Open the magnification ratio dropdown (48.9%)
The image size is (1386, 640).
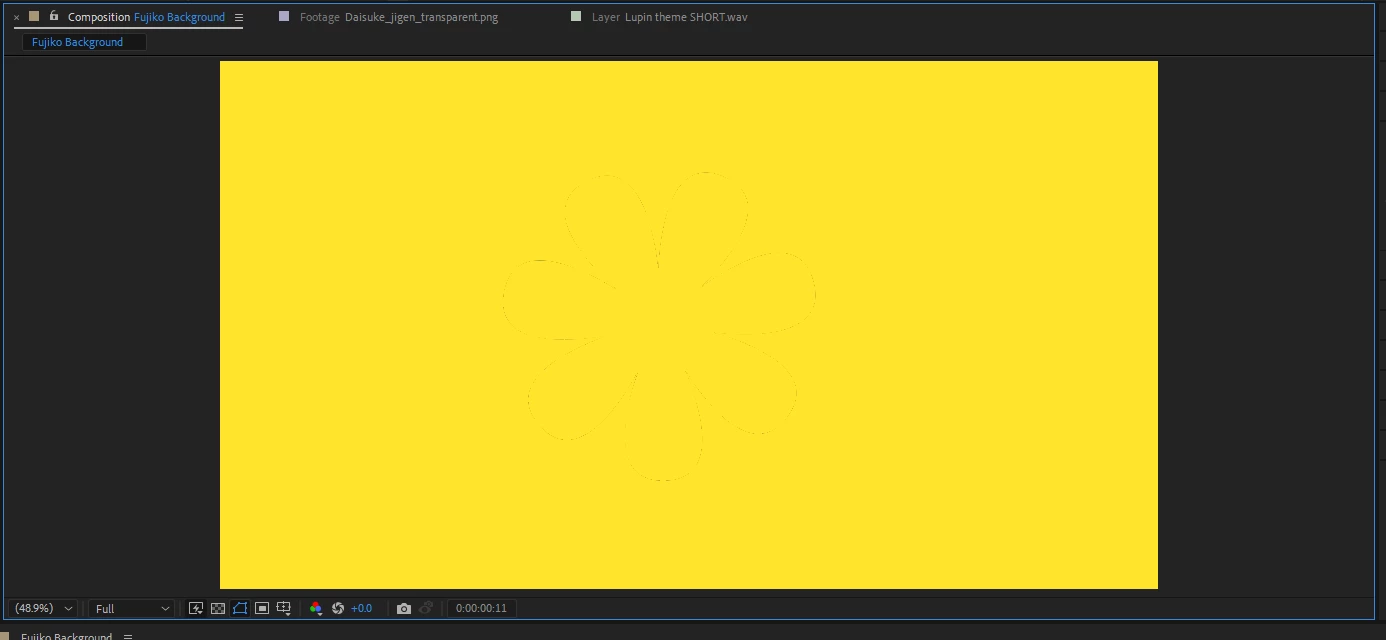click(43, 608)
